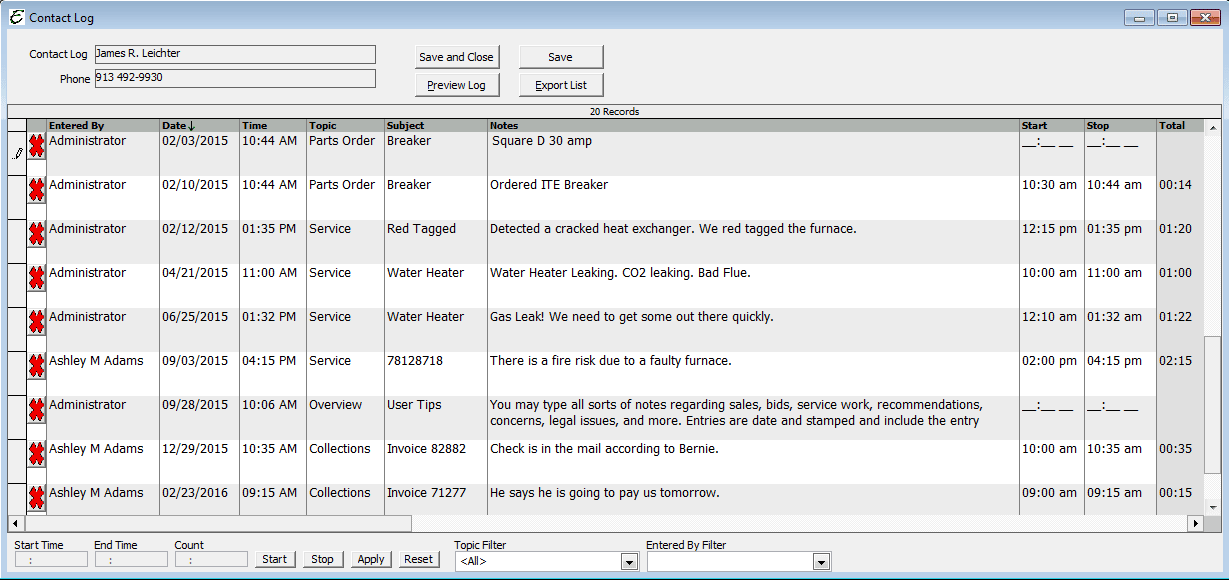The height and width of the screenshot is (580, 1229).
Task: Open the Topic Filter dropdown
Action: pyautogui.click(x=629, y=561)
